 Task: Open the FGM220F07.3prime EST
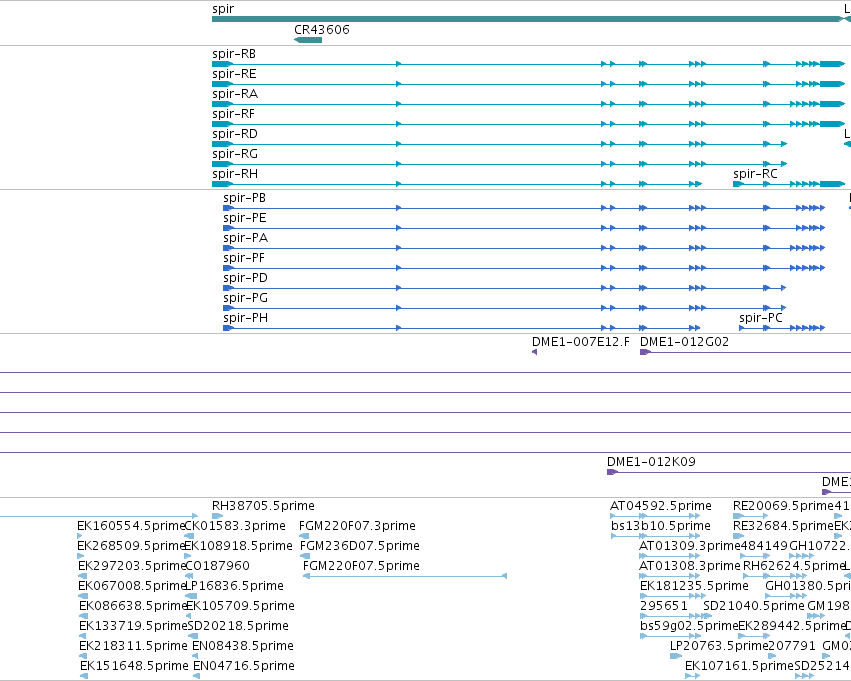pos(357,526)
